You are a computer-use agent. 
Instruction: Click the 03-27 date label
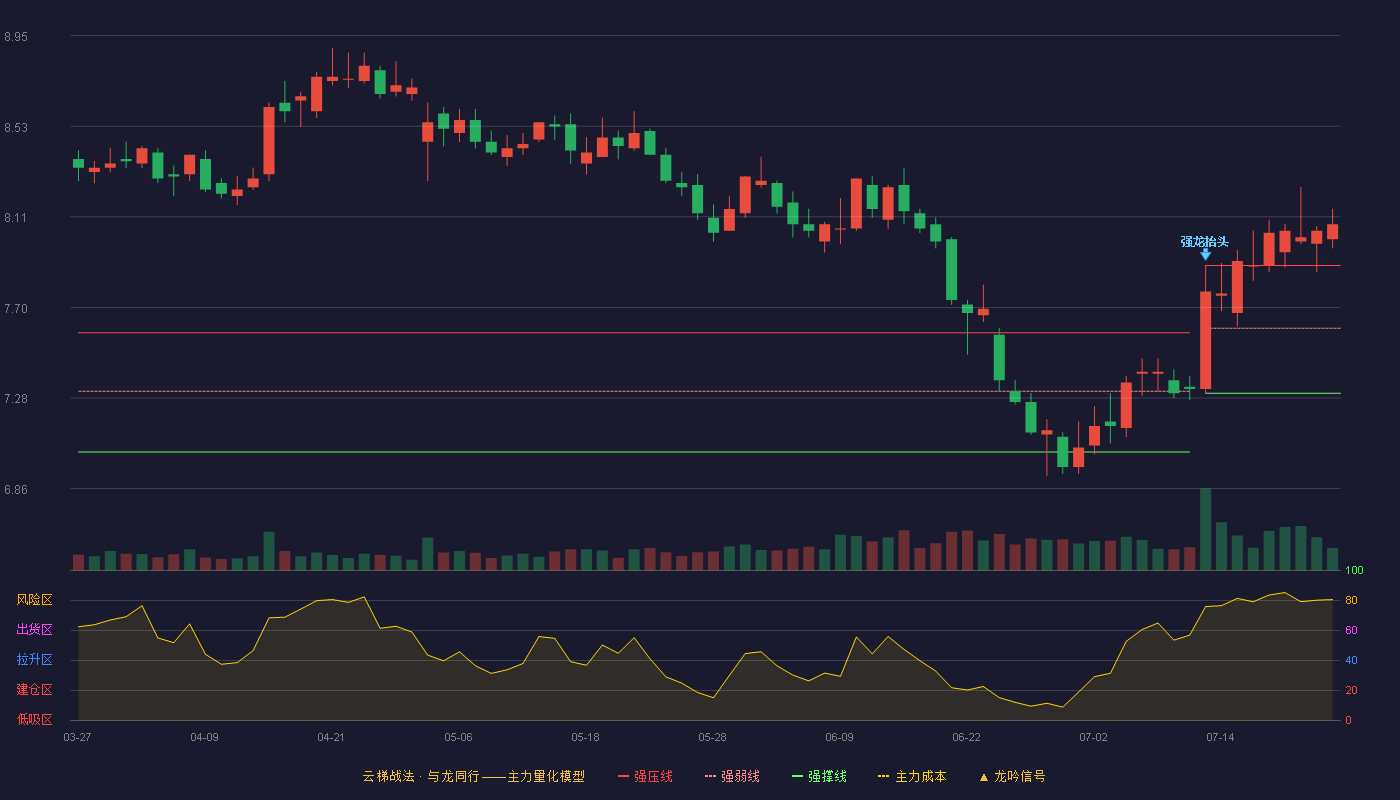tap(77, 737)
